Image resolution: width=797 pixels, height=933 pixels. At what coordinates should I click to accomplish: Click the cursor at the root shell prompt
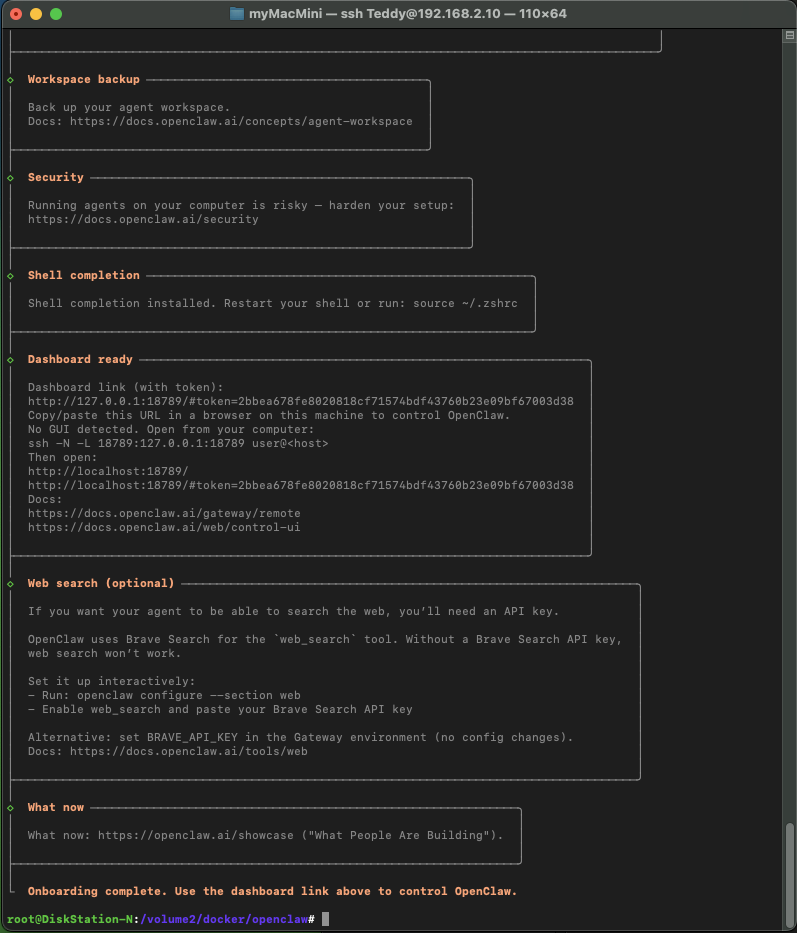pyautogui.click(x=325, y=919)
